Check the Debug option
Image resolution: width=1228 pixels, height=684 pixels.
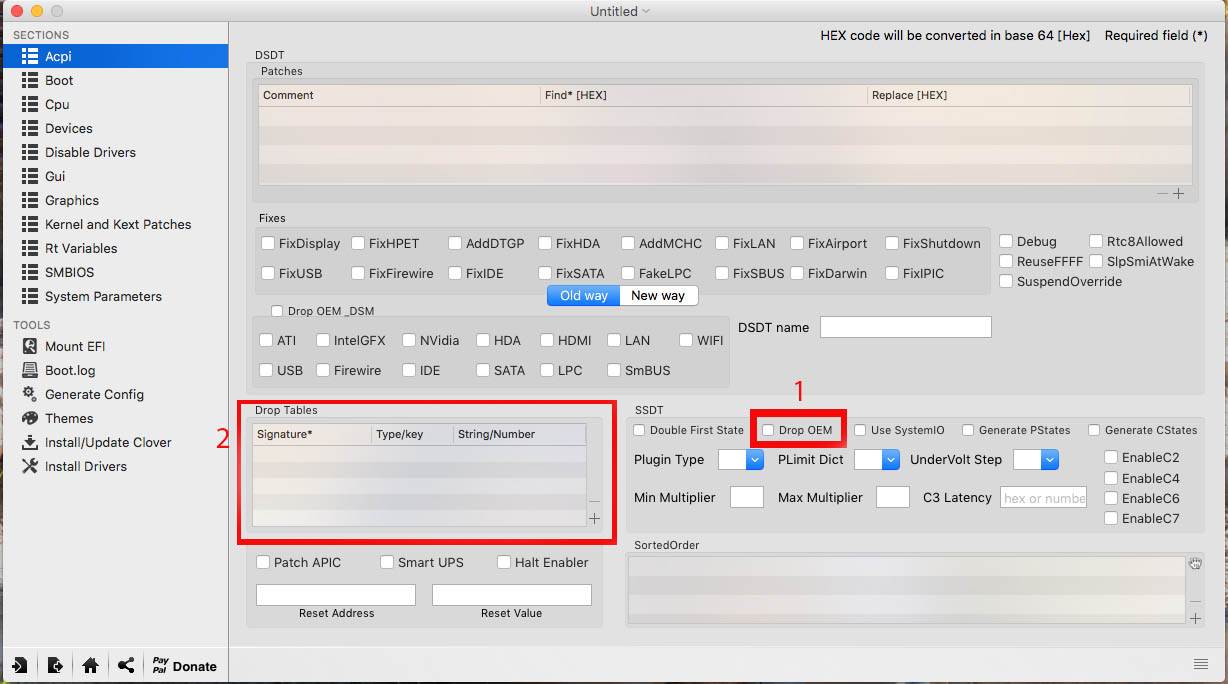click(x=1006, y=241)
